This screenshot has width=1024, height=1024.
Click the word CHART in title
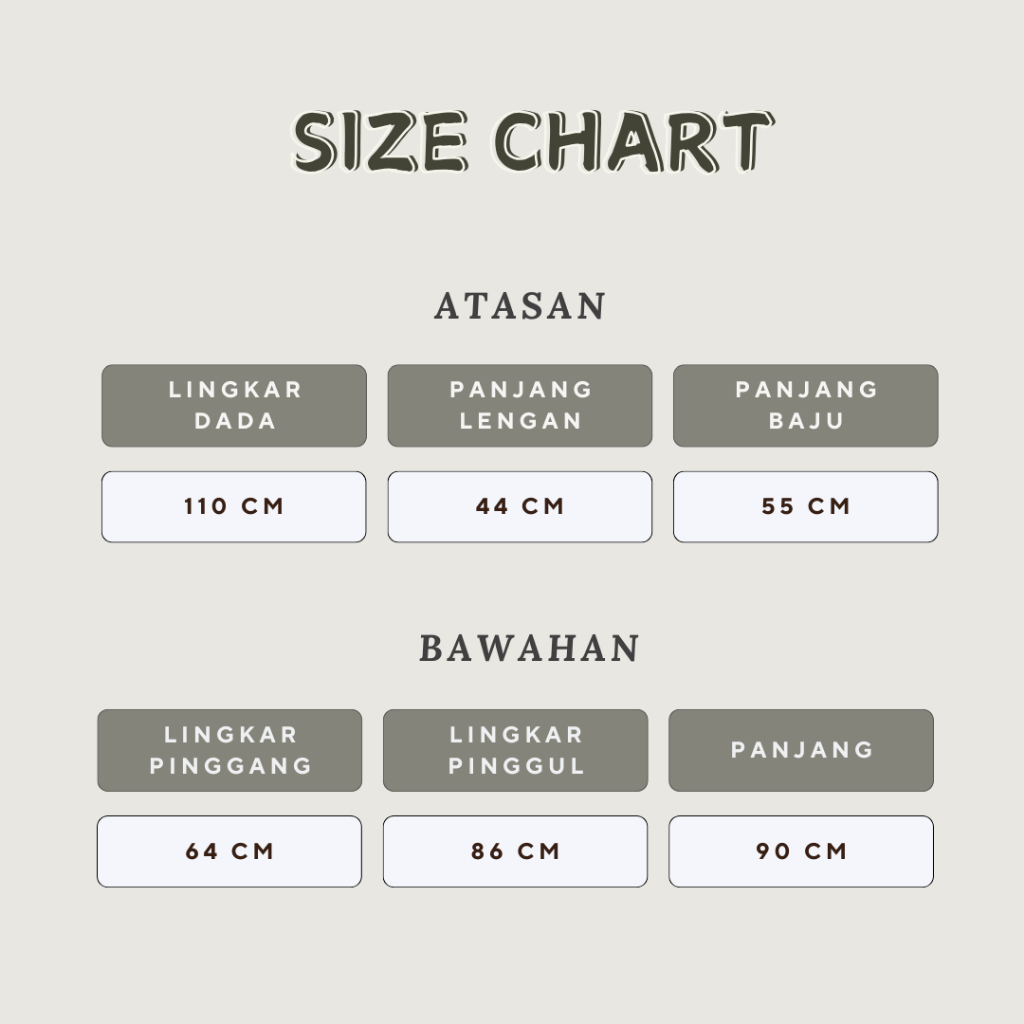634,142
